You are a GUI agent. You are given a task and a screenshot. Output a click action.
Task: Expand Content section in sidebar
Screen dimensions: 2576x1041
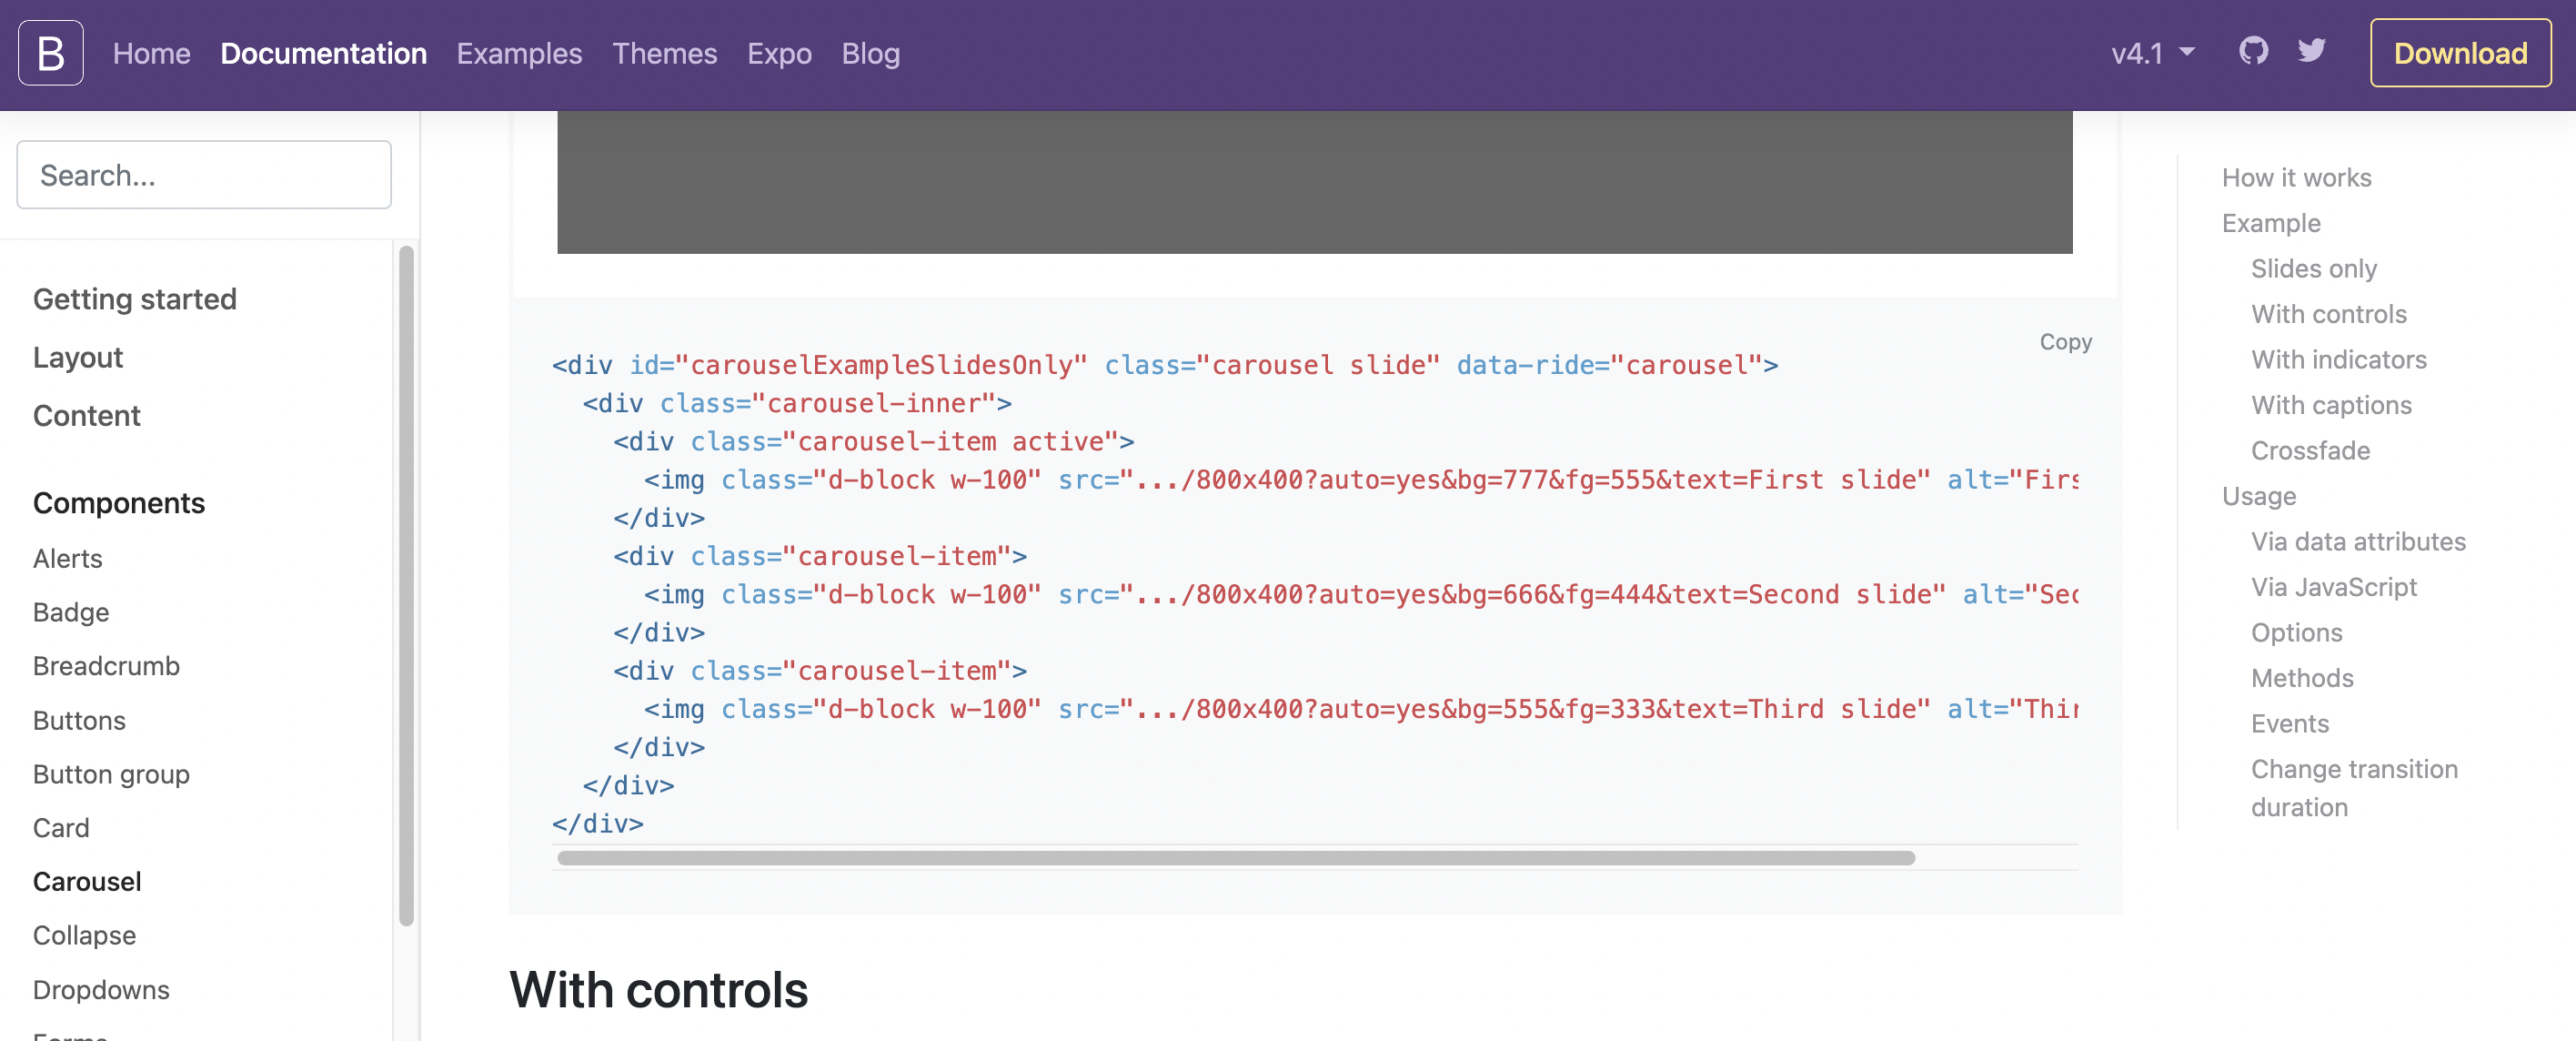tap(87, 415)
